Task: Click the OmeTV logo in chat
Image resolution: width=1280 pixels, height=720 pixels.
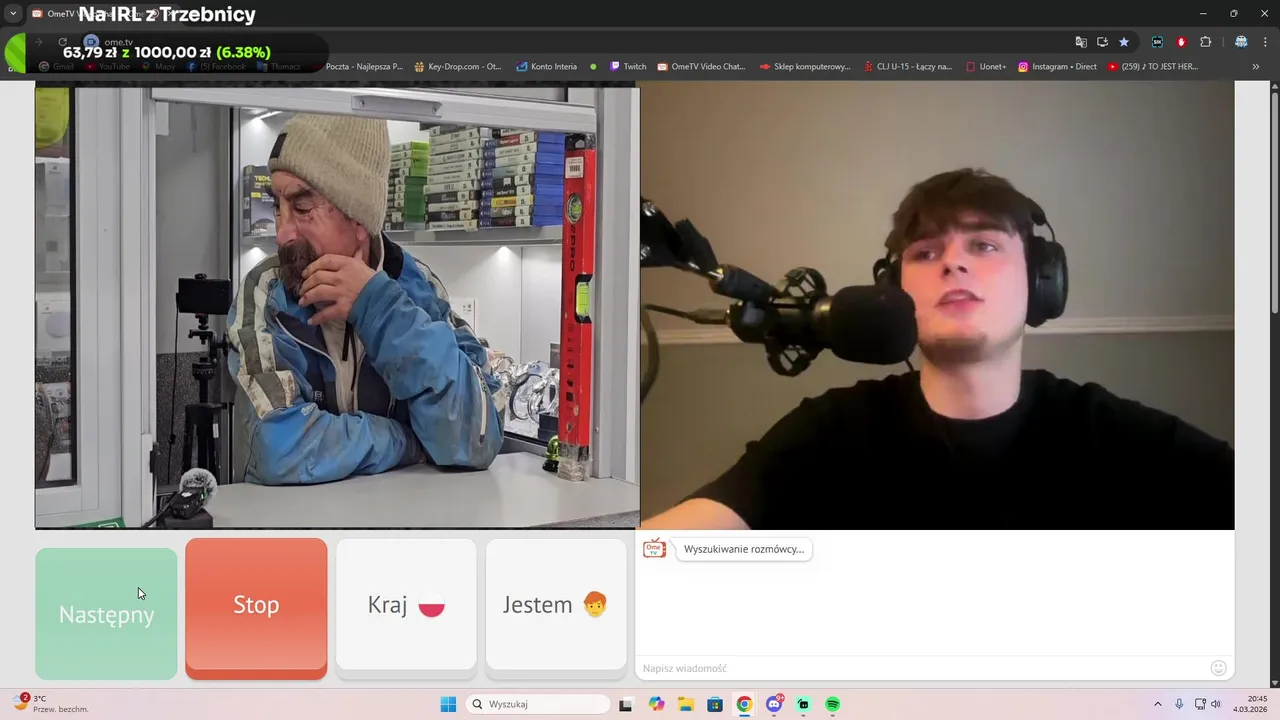Action: click(x=655, y=548)
